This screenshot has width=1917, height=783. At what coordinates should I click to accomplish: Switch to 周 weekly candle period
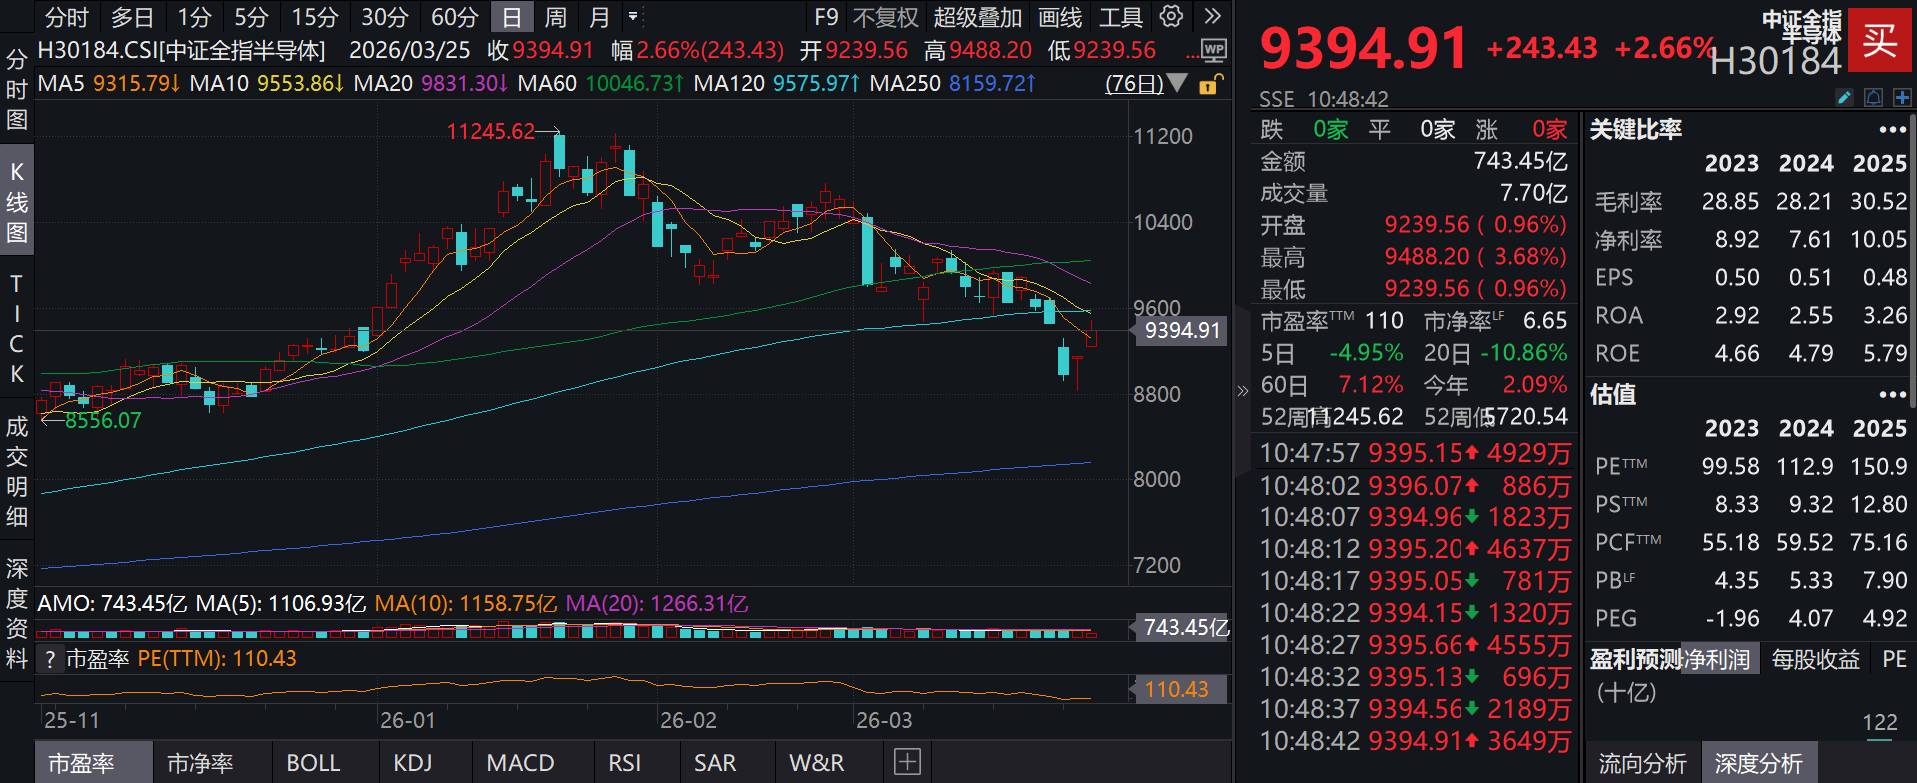coord(555,17)
